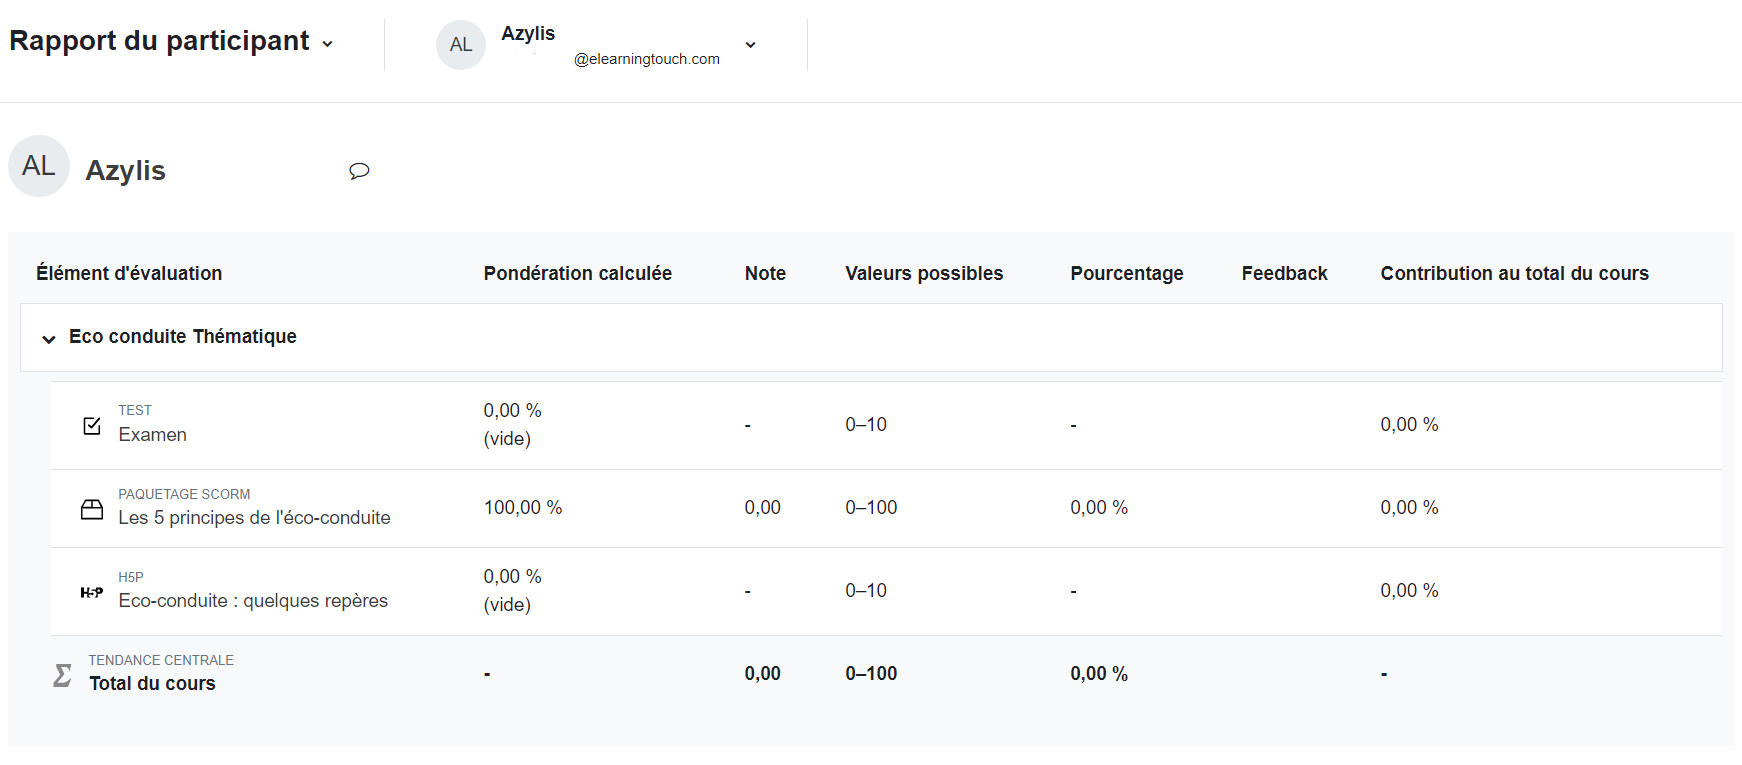Image resolution: width=1742 pixels, height=765 pixels.
Task: Open the Rapport du participant dropdown
Action: point(327,44)
